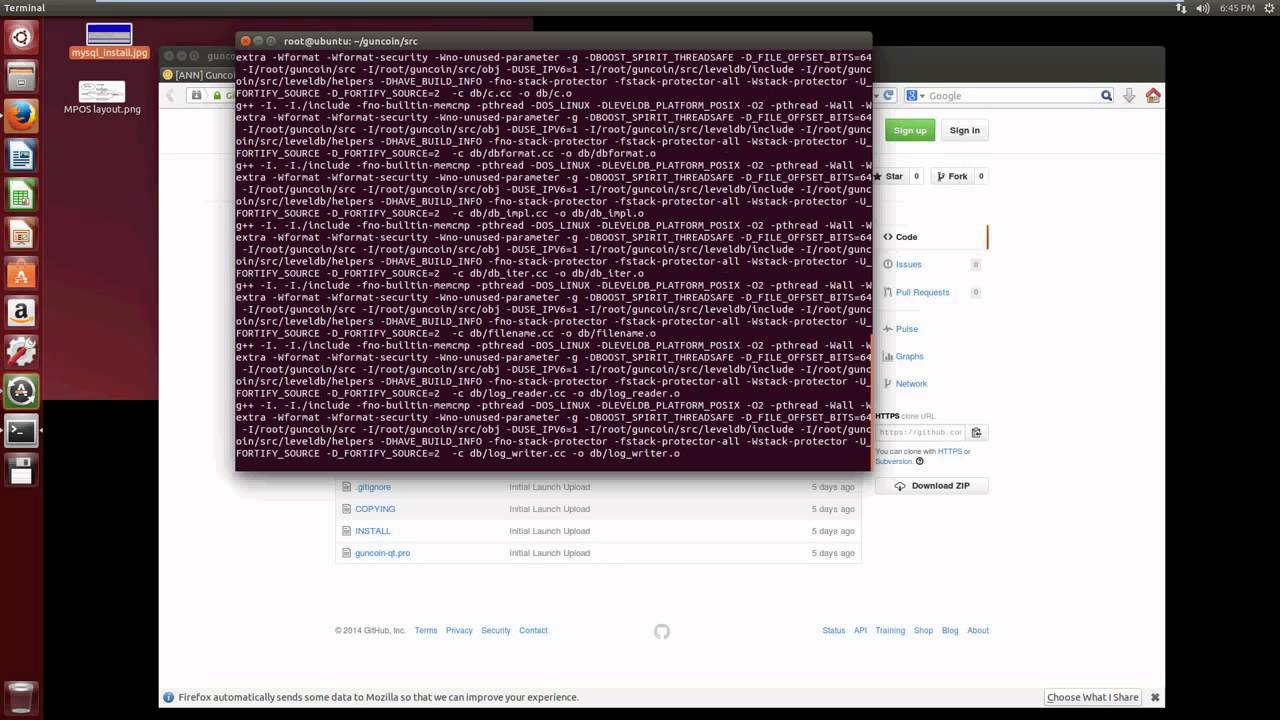Select MPOS layout.png on the desktop
1280x720 pixels.
coord(102,98)
